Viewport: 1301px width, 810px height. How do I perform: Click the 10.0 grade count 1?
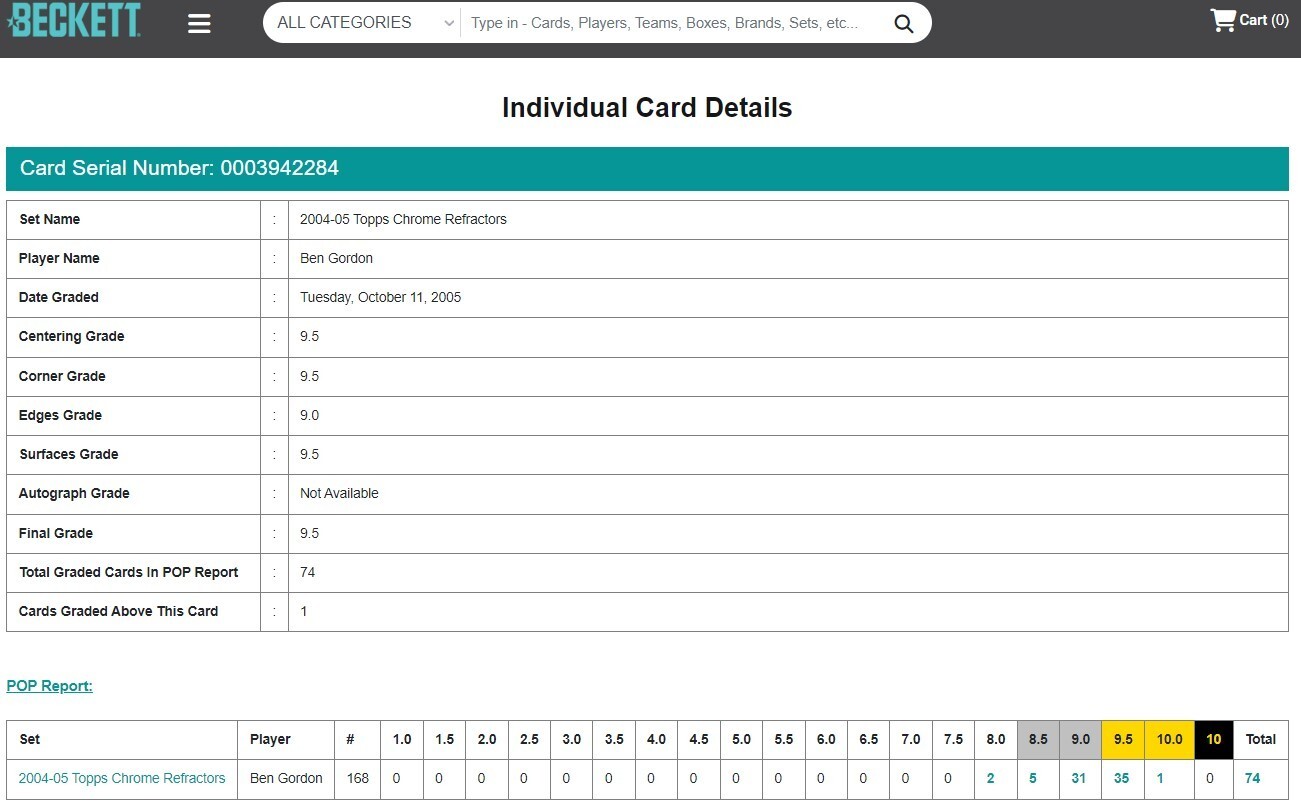click(x=1160, y=778)
